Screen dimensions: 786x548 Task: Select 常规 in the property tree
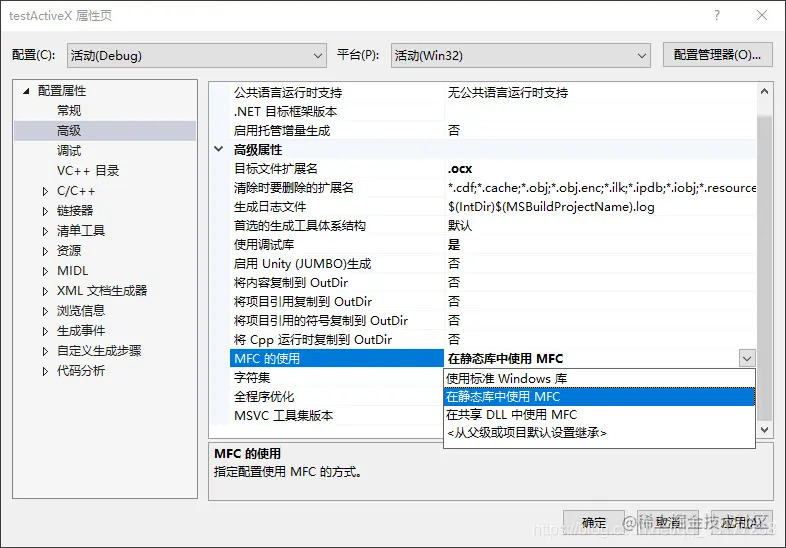69,111
